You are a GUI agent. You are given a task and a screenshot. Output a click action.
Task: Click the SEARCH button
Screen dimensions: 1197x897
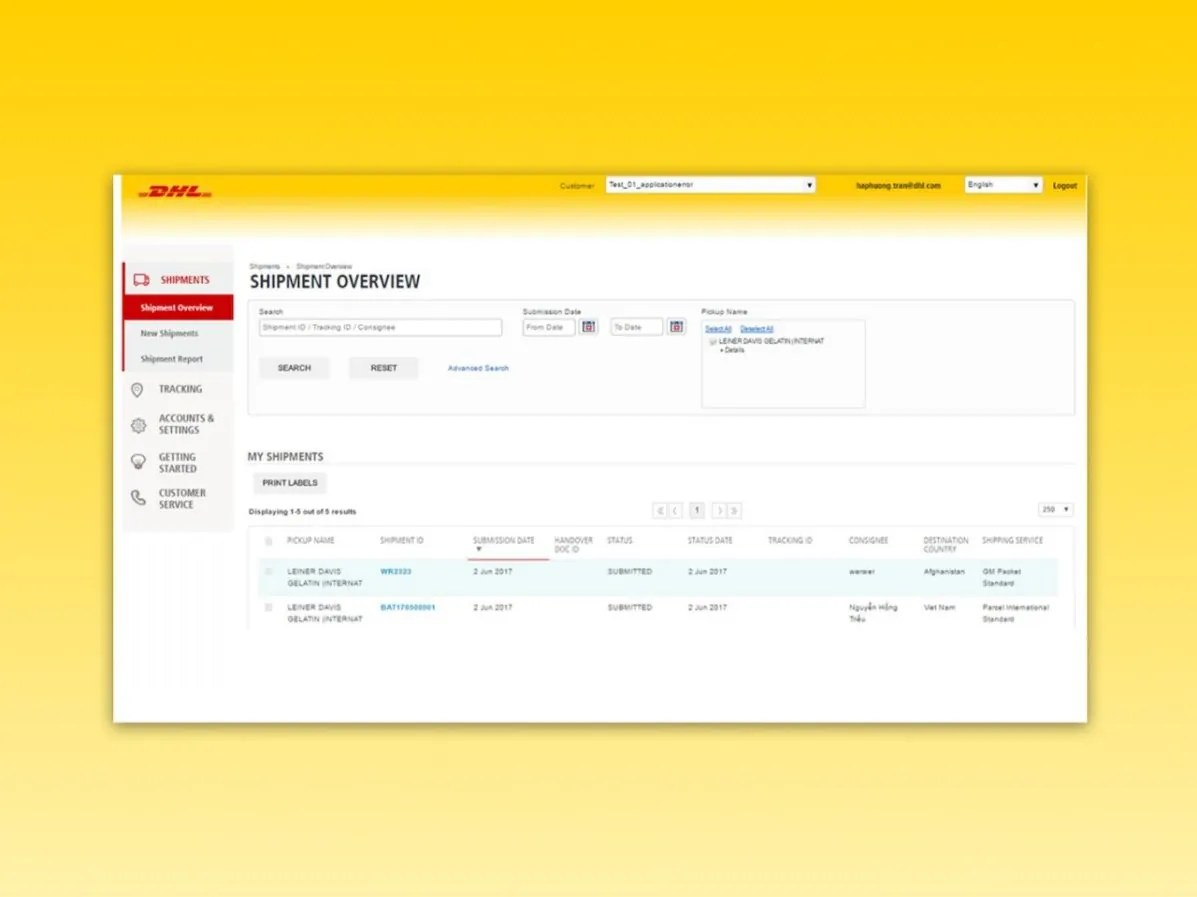coord(294,368)
